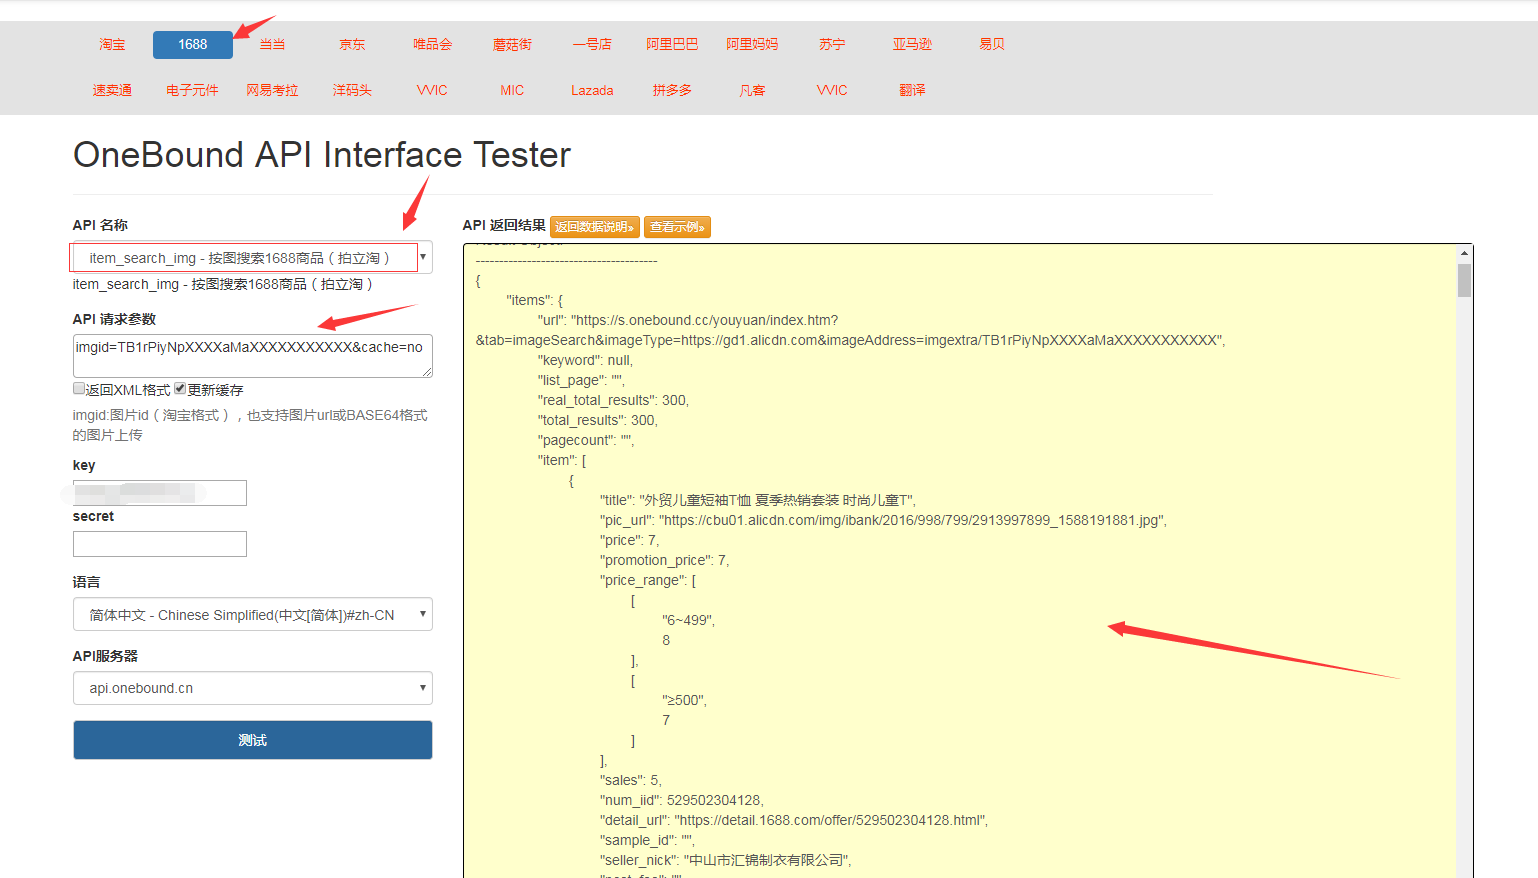Select the highlighted 1688 tab

tap(192, 44)
